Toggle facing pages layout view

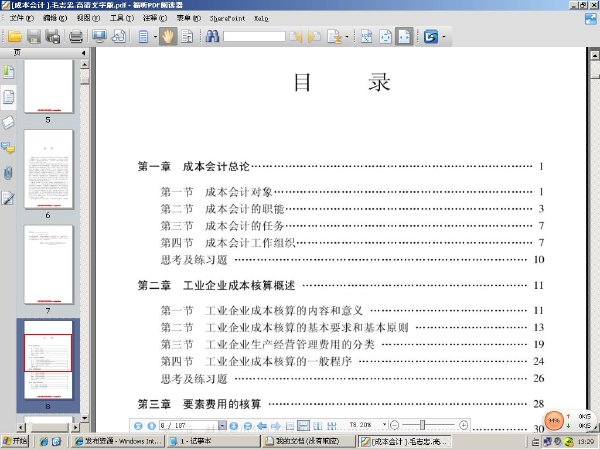[318, 426]
